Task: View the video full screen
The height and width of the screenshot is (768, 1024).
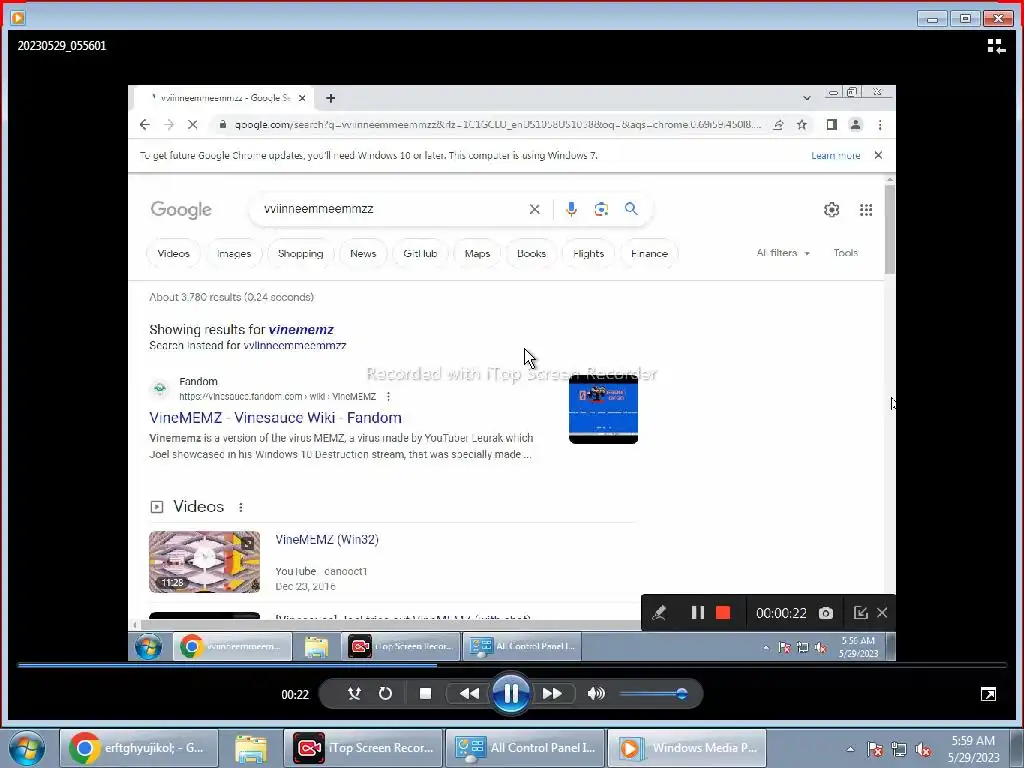Action: click(x=989, y=694)
